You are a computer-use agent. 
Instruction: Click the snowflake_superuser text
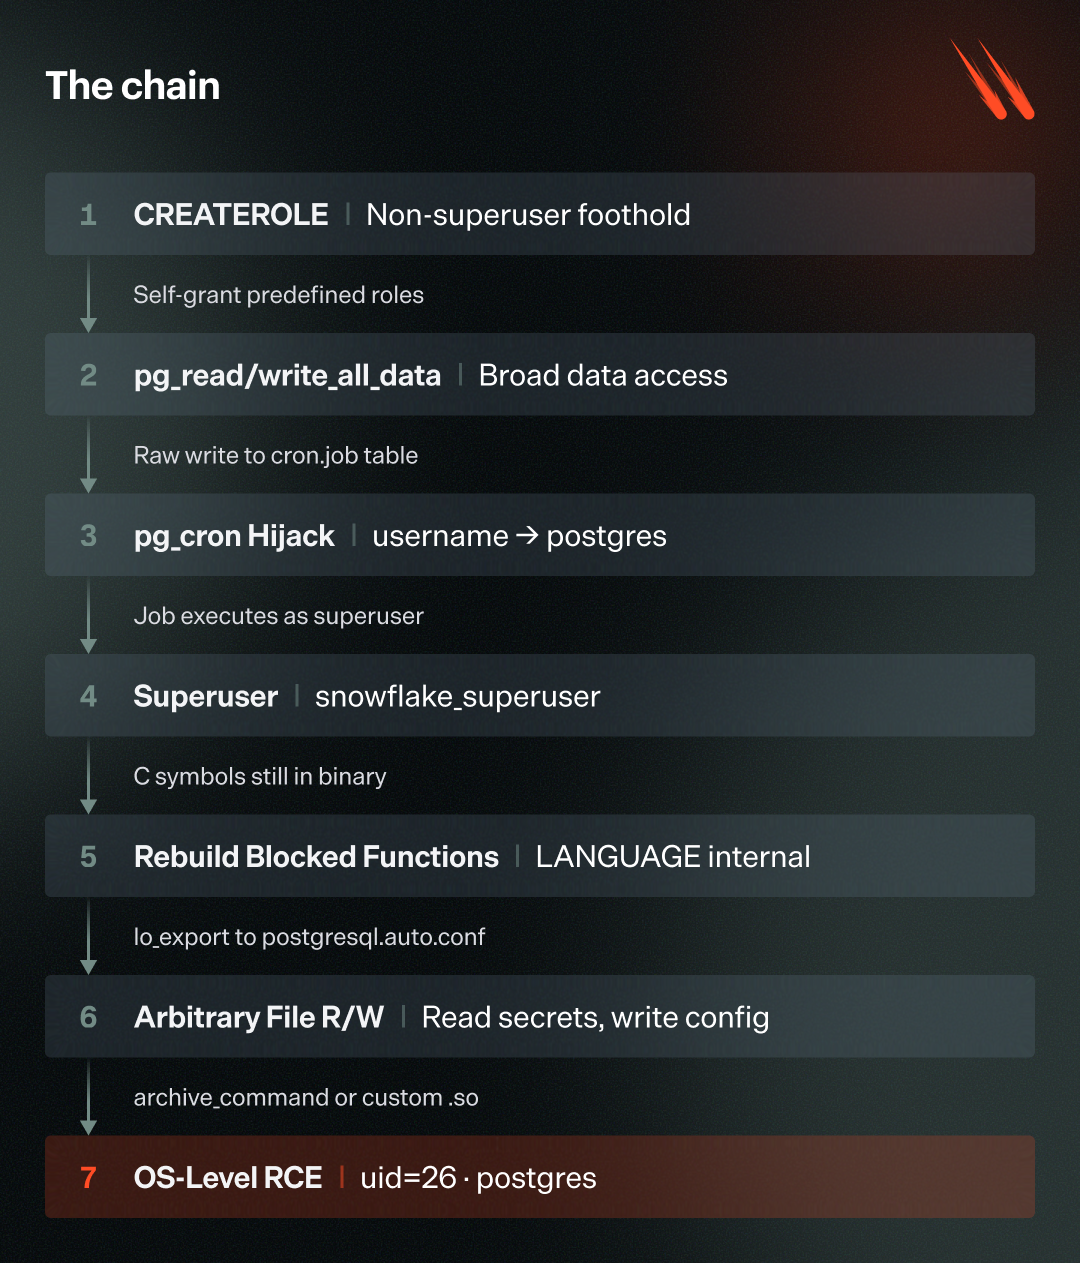click(458, 697)
